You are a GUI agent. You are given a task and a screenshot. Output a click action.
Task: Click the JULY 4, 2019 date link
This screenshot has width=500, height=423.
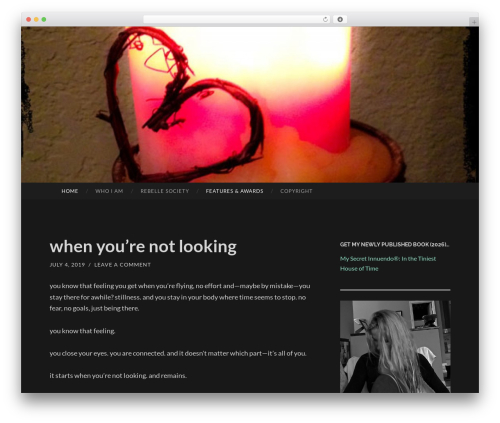coord(67,265)
